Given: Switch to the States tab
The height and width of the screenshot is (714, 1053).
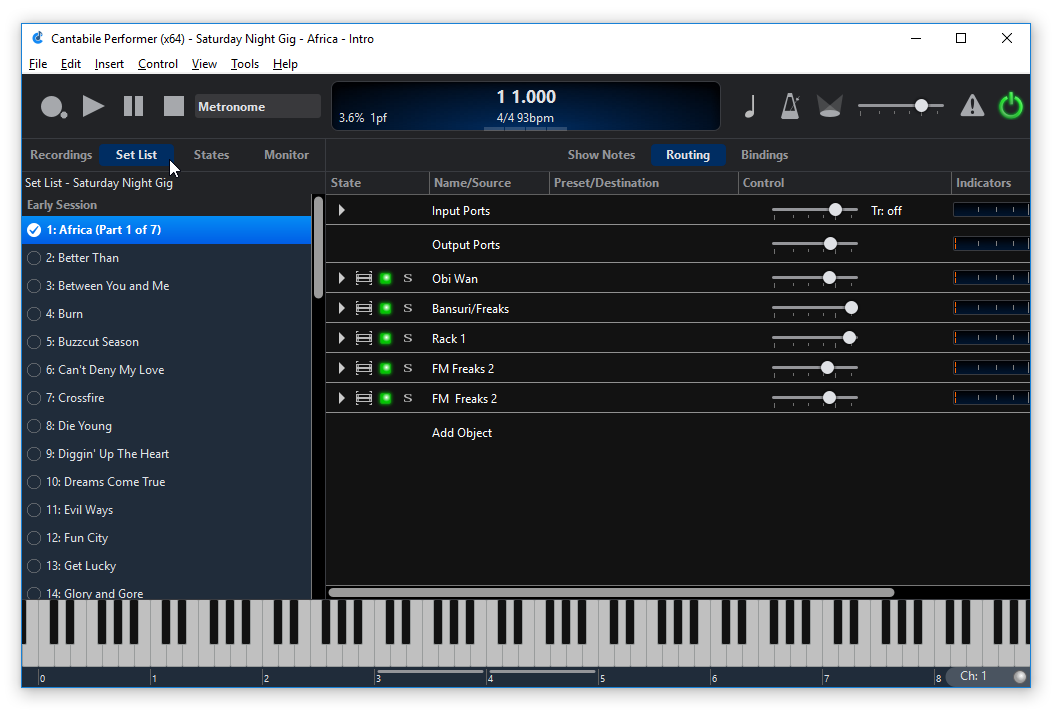Looking at the screenshot, I should tap(212, 154).
